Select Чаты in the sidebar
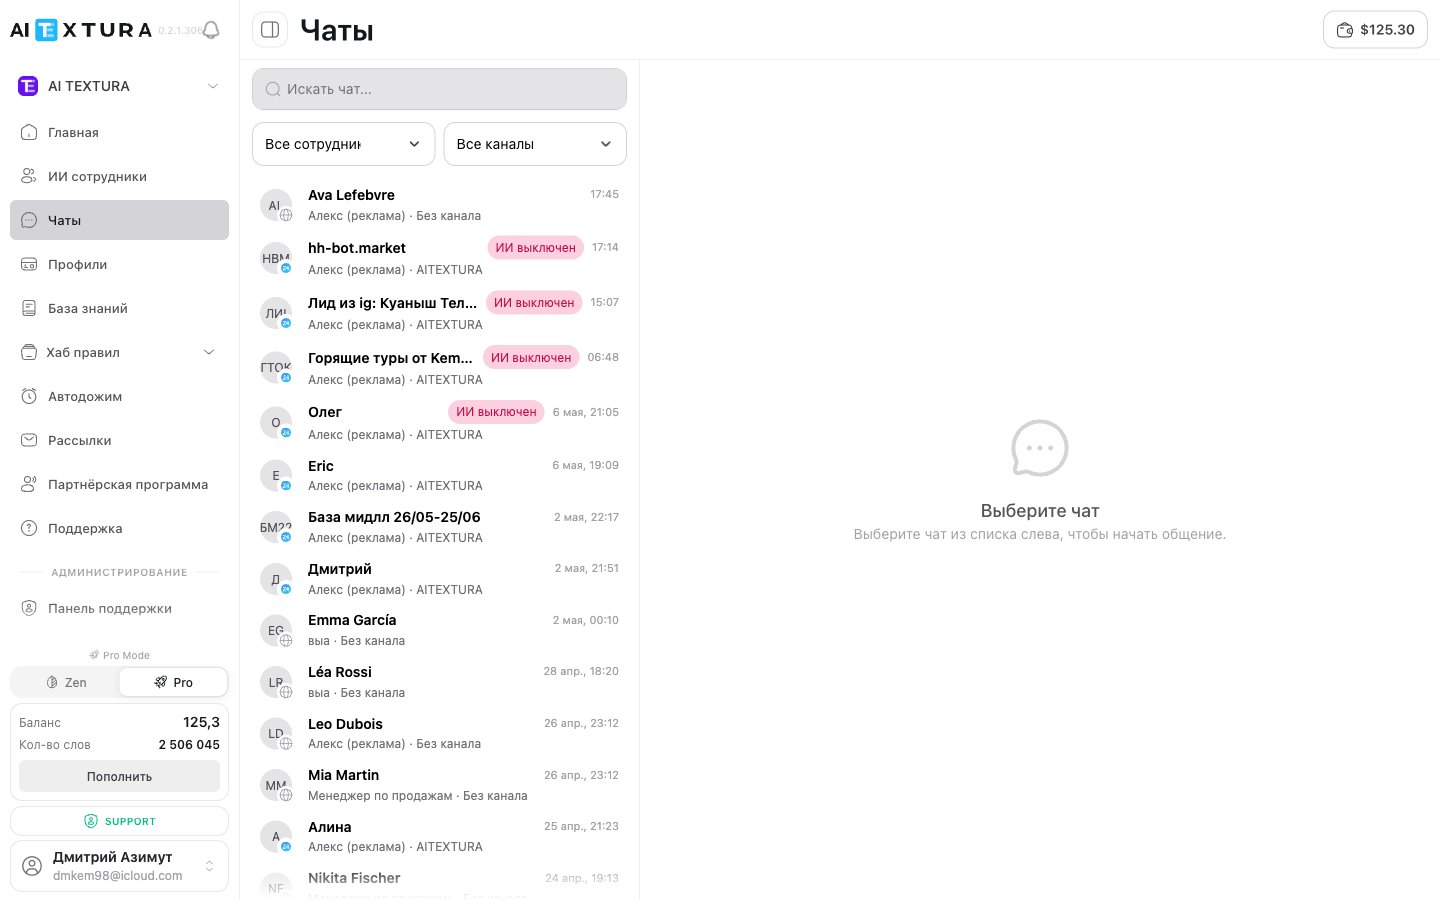Viewport: 1440px width, 900px height. pyautogui.click(x=119, y=220)
